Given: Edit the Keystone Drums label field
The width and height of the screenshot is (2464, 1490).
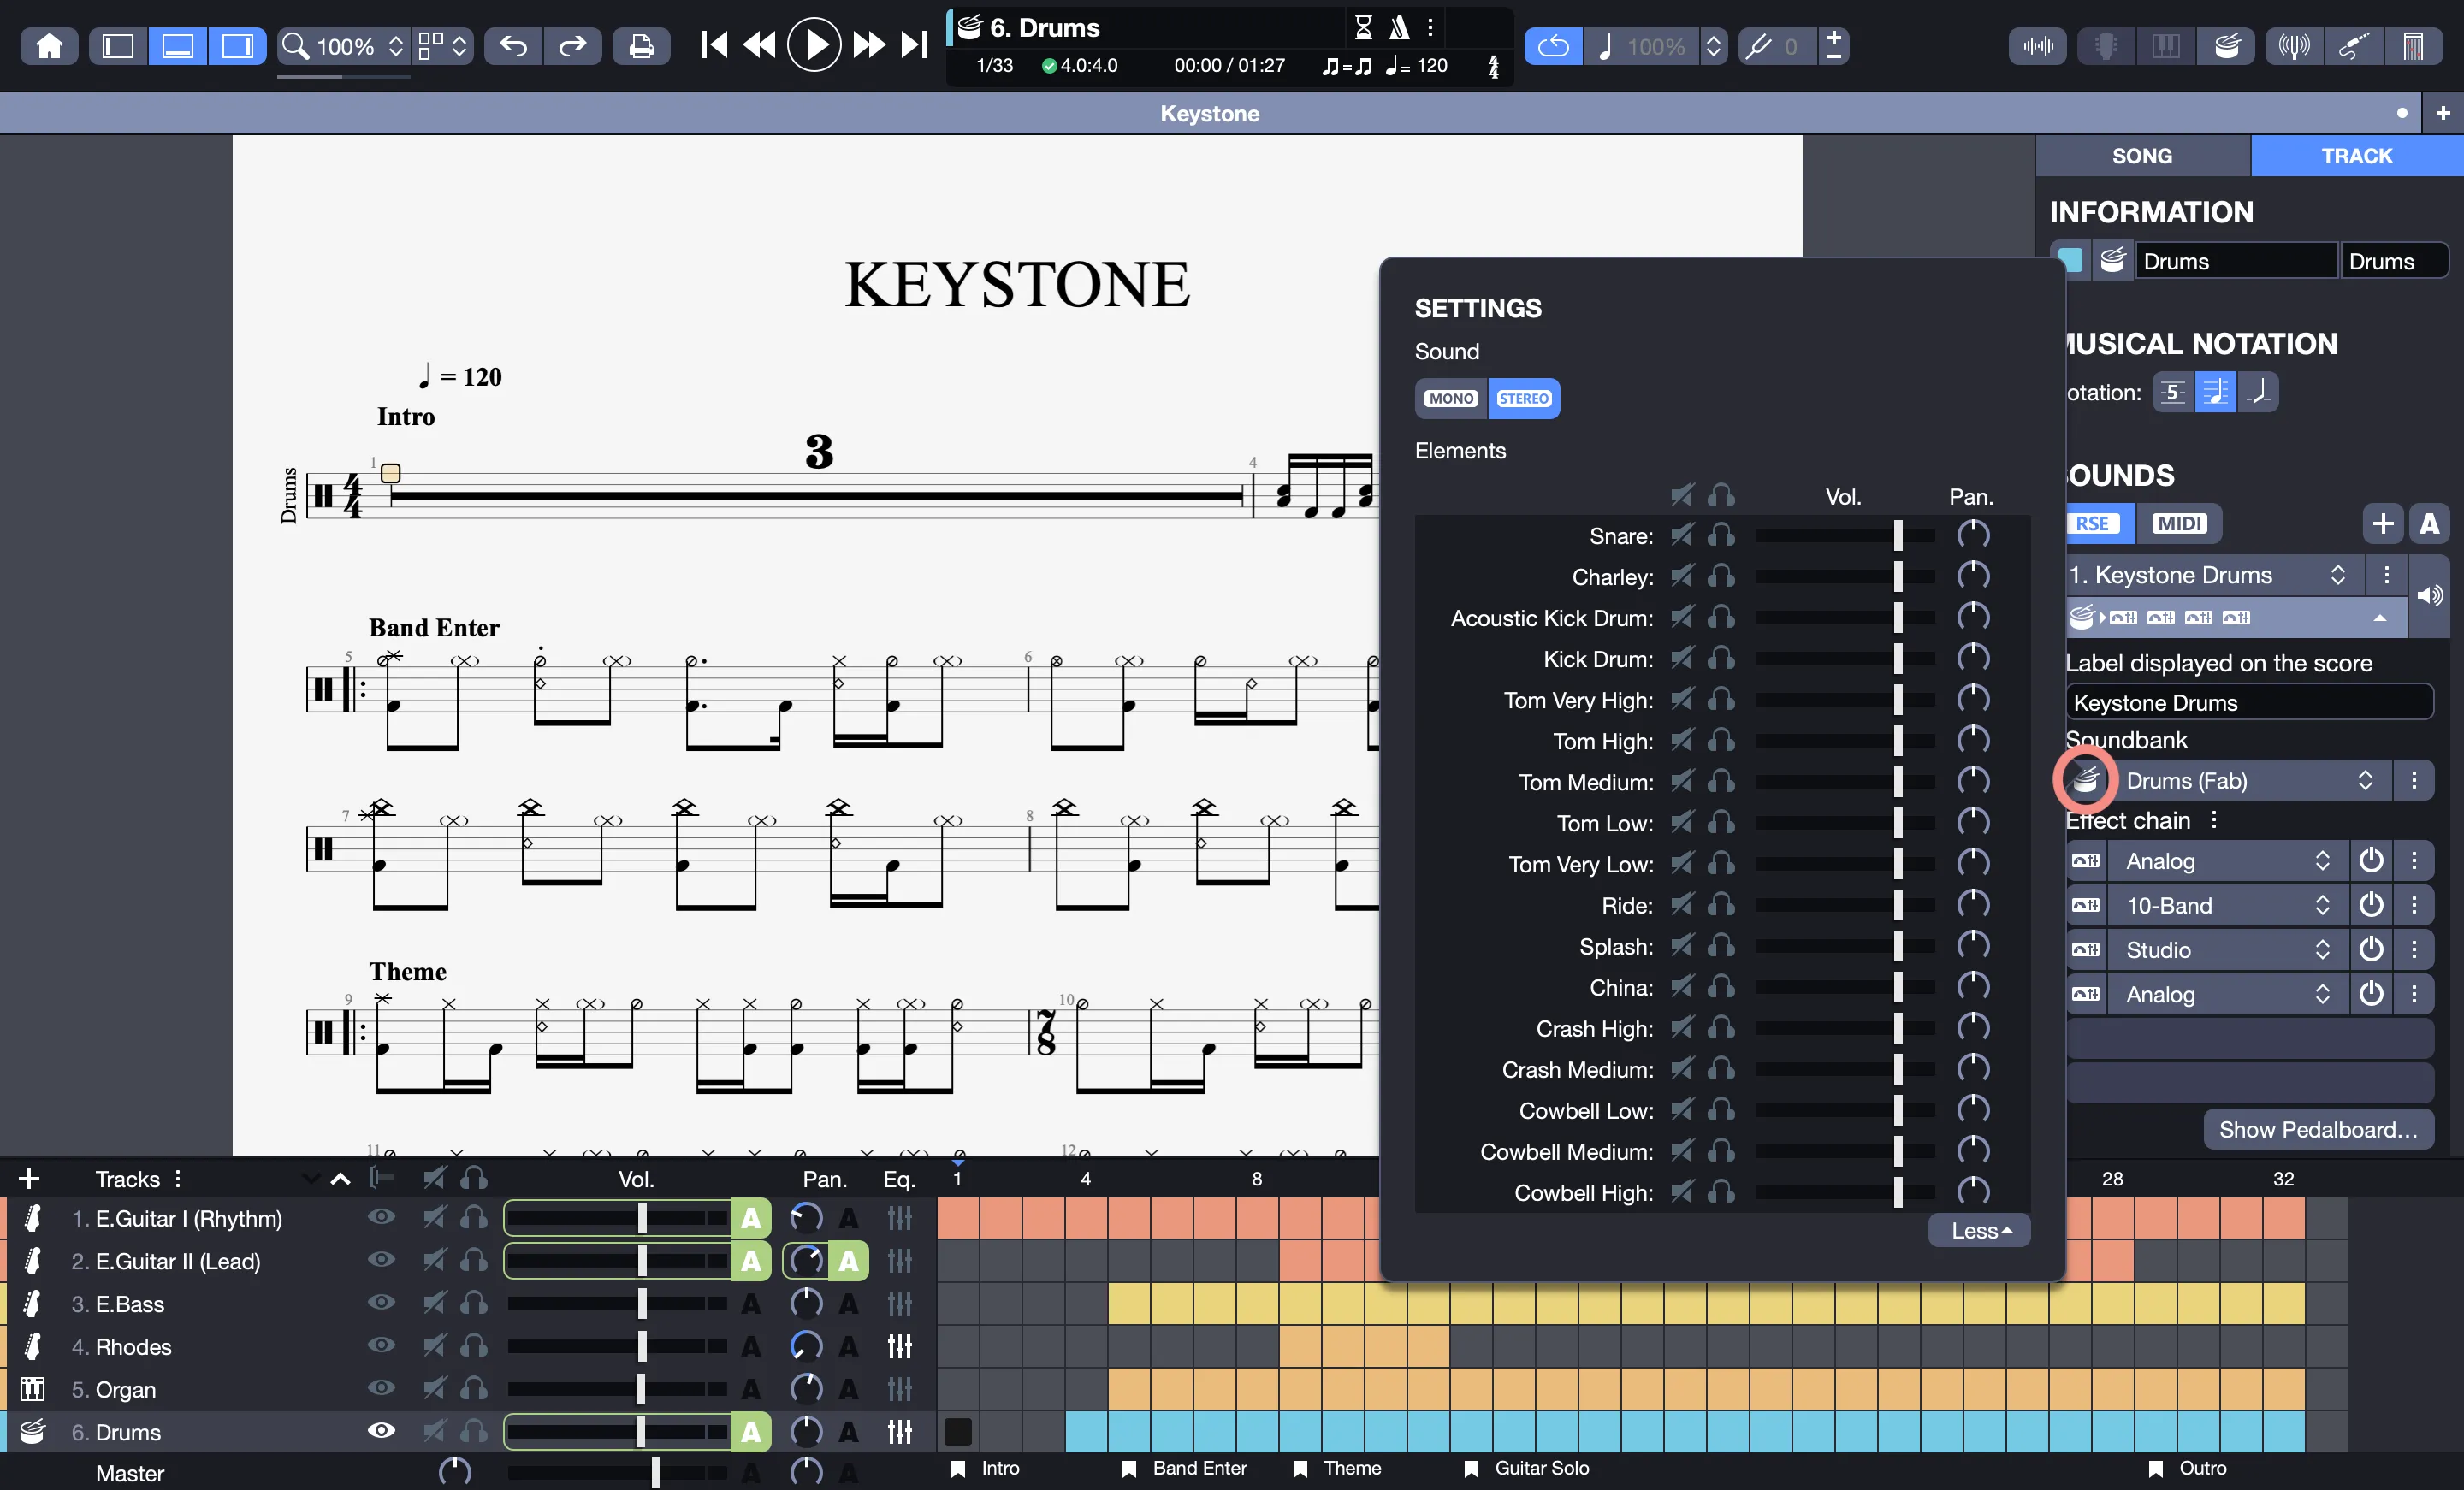Looking at the screenshot, I should click(2249, 702).
